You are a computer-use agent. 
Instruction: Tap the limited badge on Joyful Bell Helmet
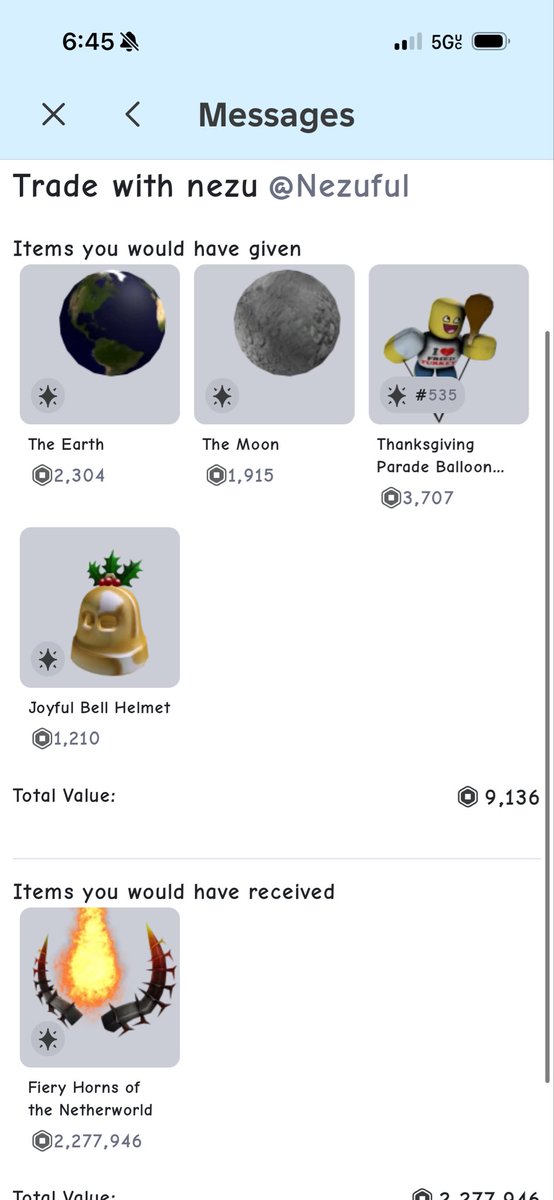pyautogui.click(x=47, y=659)
